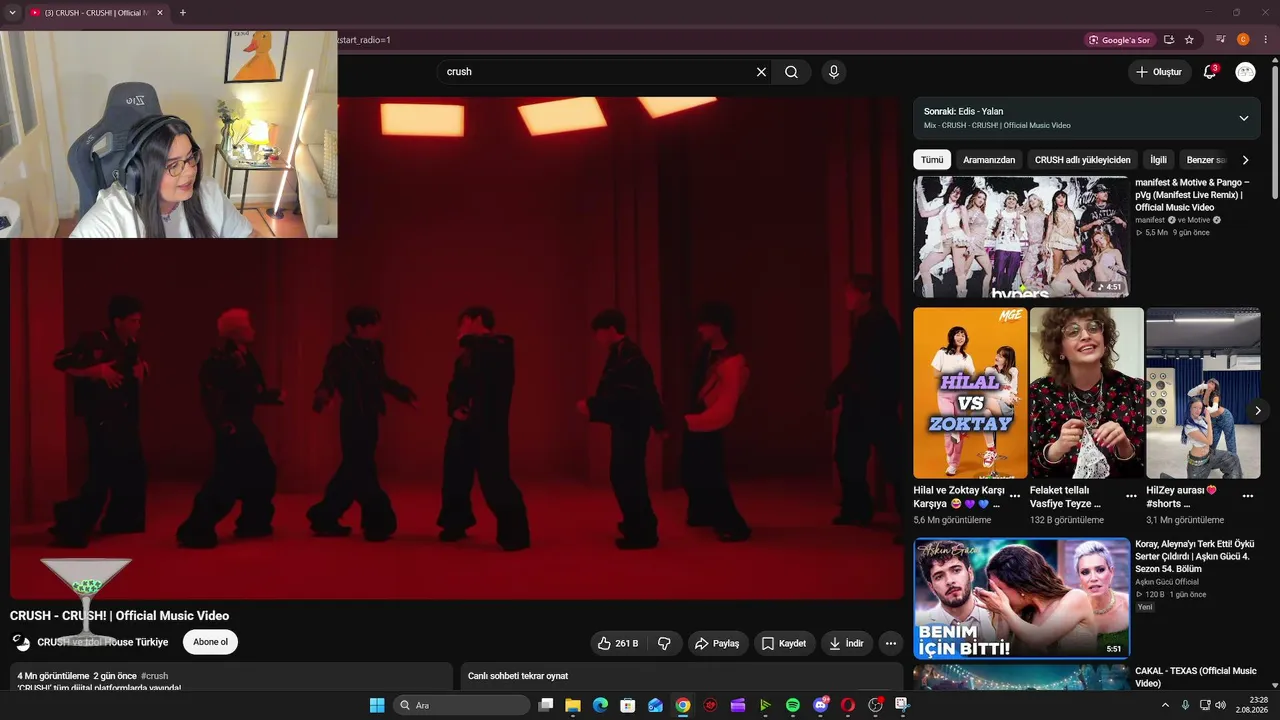Close the CRUSH - CRUSH! browser tab
1280x720 pixels.
click(159, 13)
